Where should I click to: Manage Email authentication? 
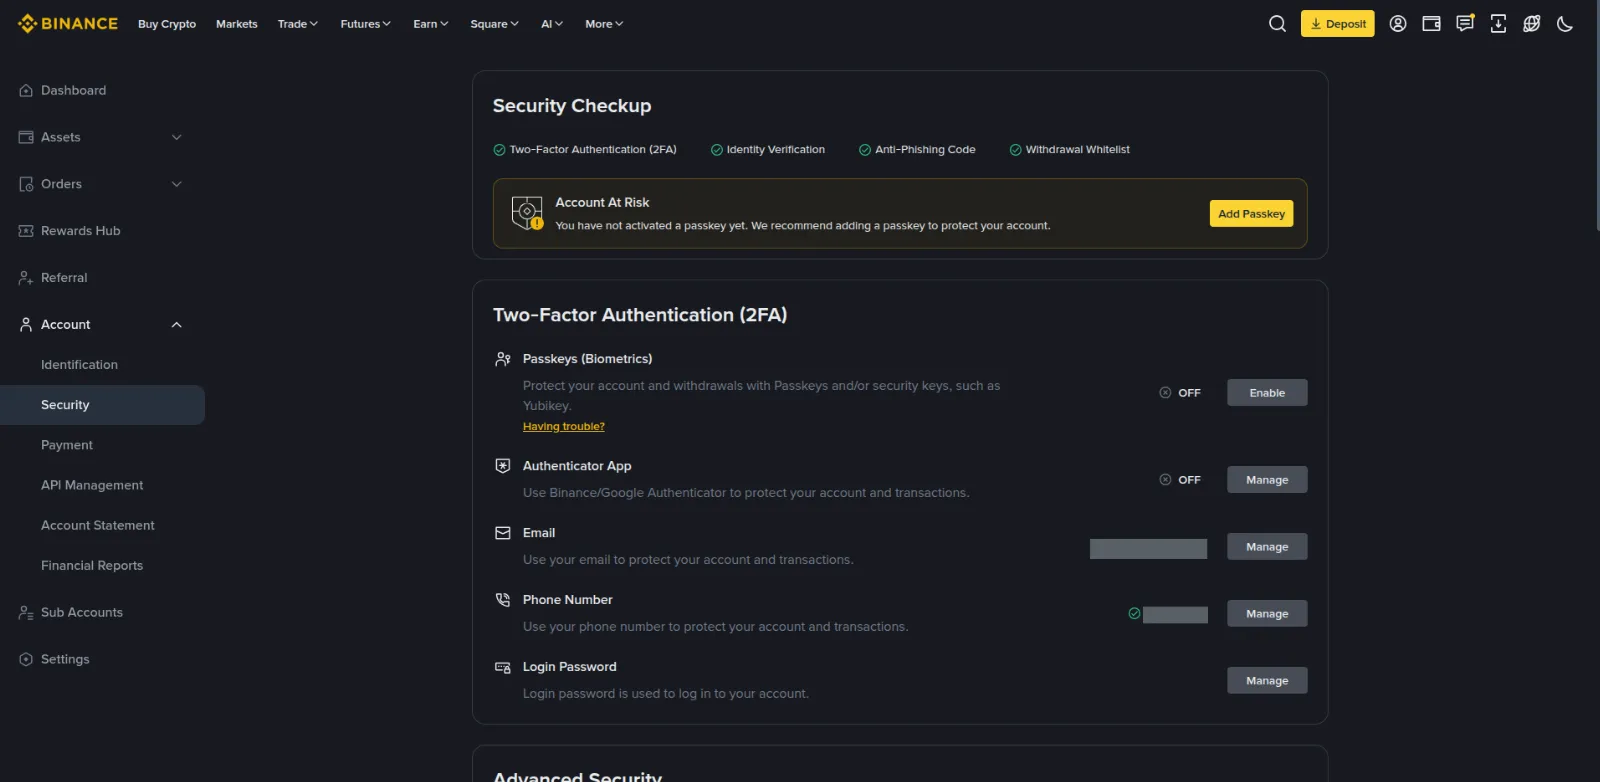coord(1267,547)
